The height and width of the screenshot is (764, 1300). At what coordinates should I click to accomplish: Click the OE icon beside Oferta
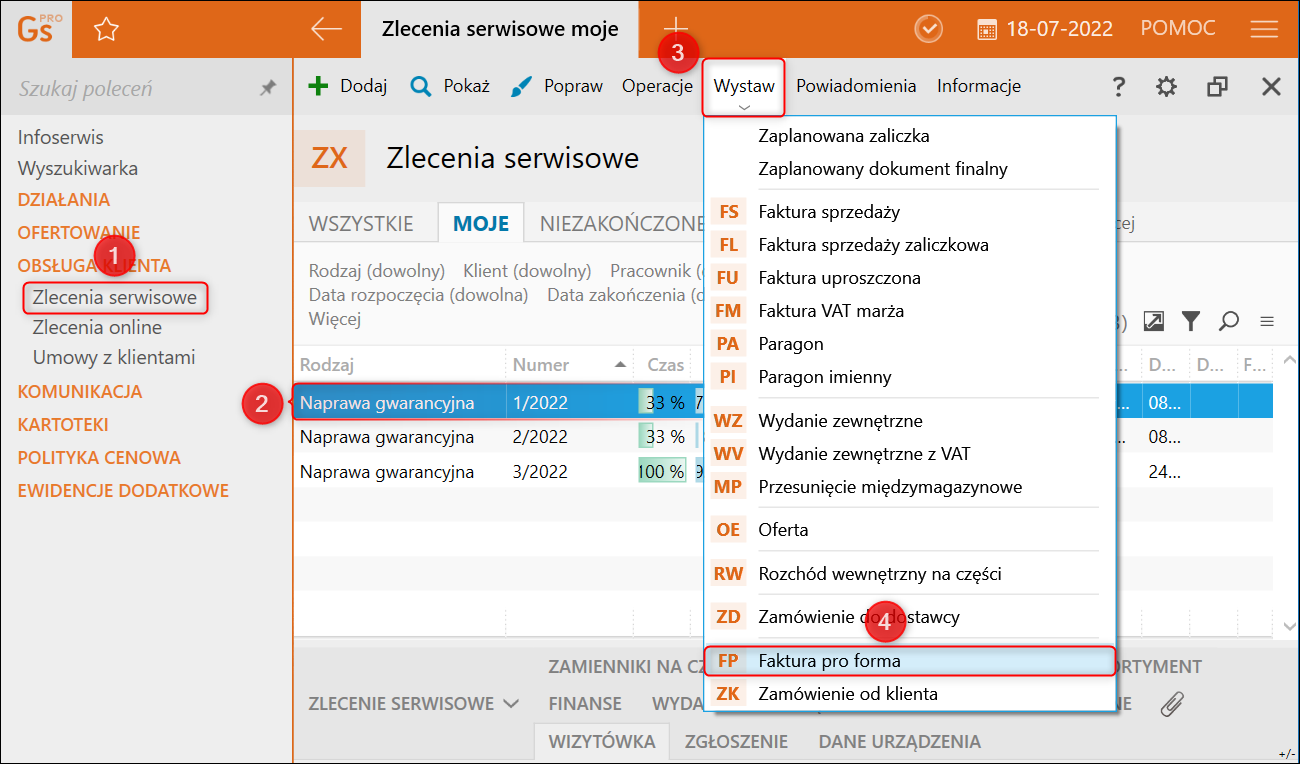(x=728, y=530)
